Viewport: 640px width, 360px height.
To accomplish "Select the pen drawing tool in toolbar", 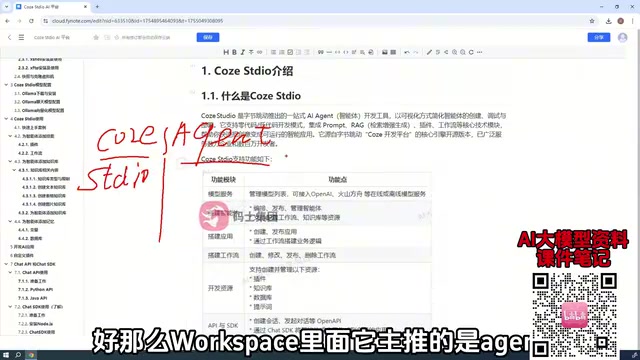I will [429, 52].
